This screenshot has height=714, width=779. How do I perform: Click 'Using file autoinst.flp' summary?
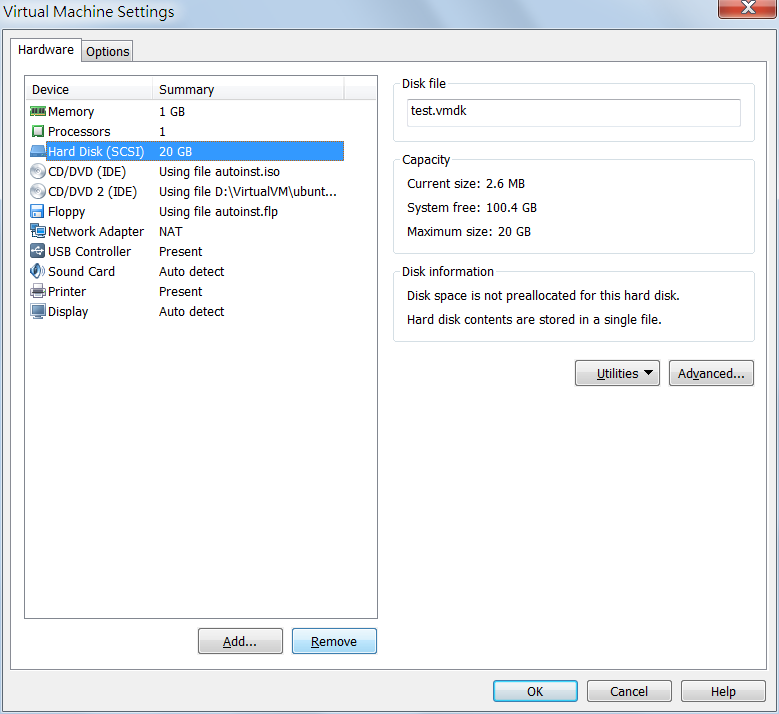(x=218, y=212)
